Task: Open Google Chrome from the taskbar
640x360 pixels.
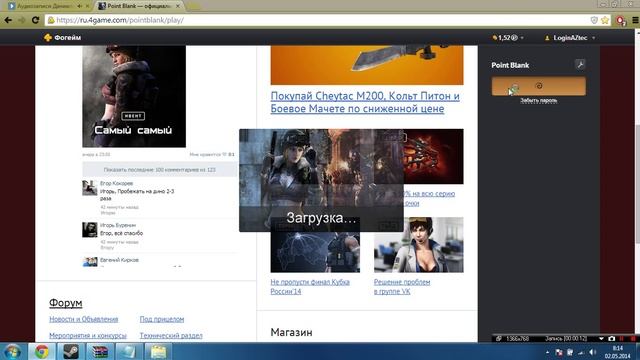Action: coord(41,351)
